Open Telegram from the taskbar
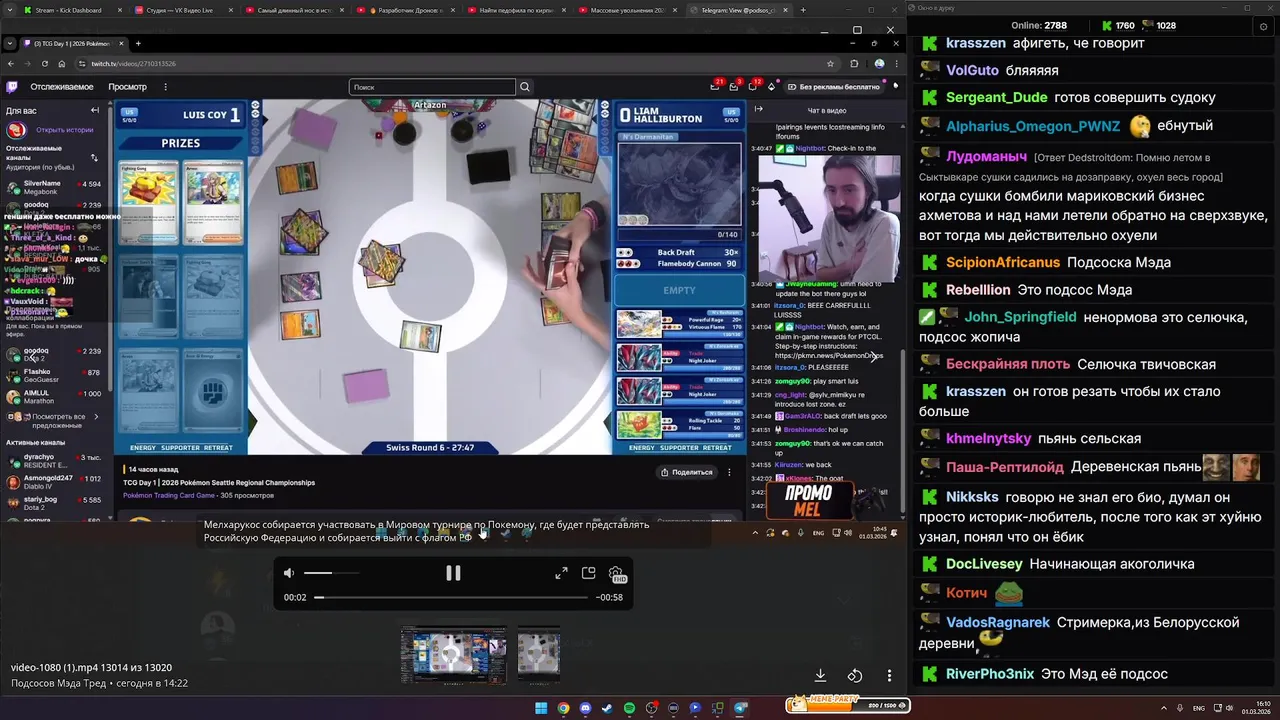The image size is (1280, 720). (x=741, y=708)
